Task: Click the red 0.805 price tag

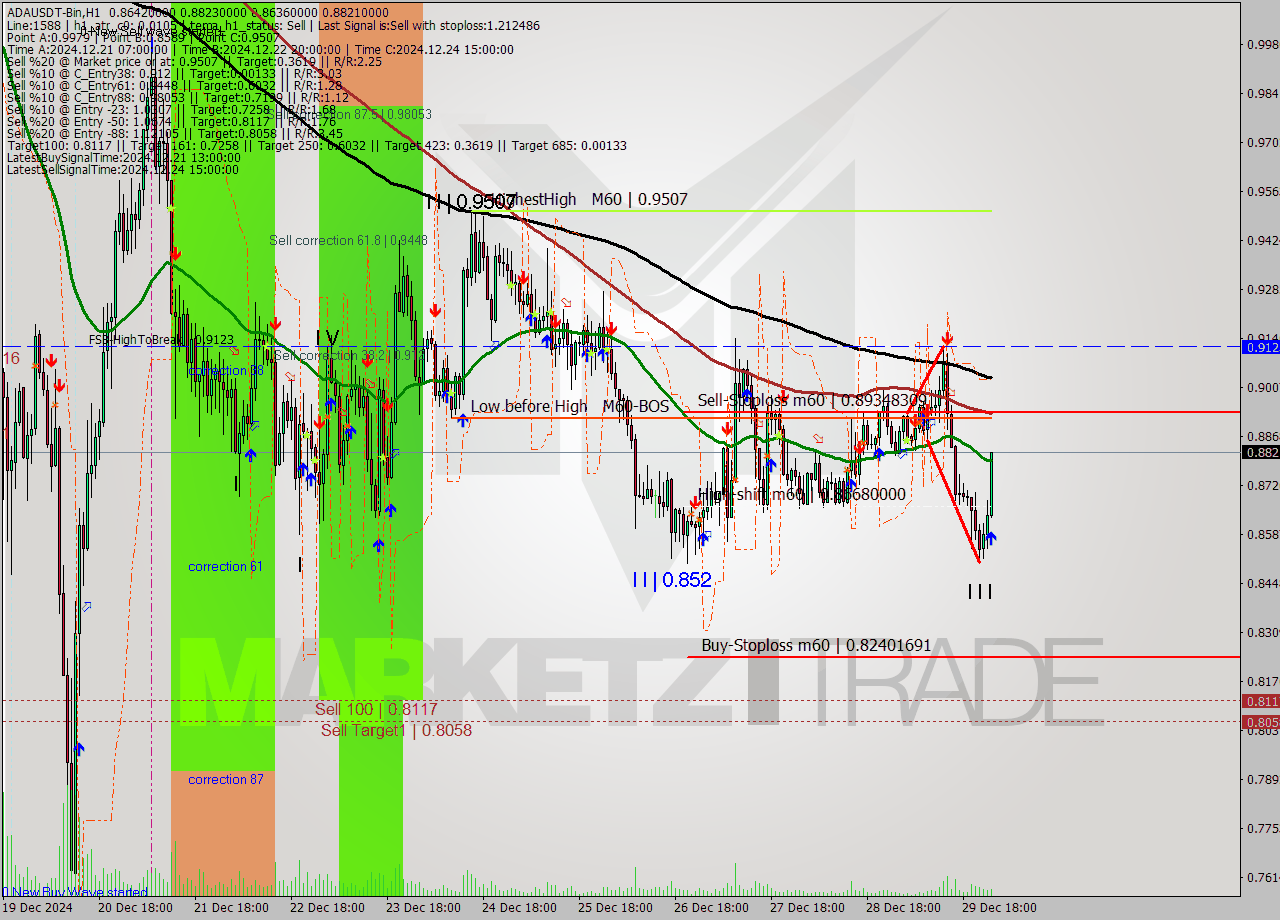Action: 1260,722
